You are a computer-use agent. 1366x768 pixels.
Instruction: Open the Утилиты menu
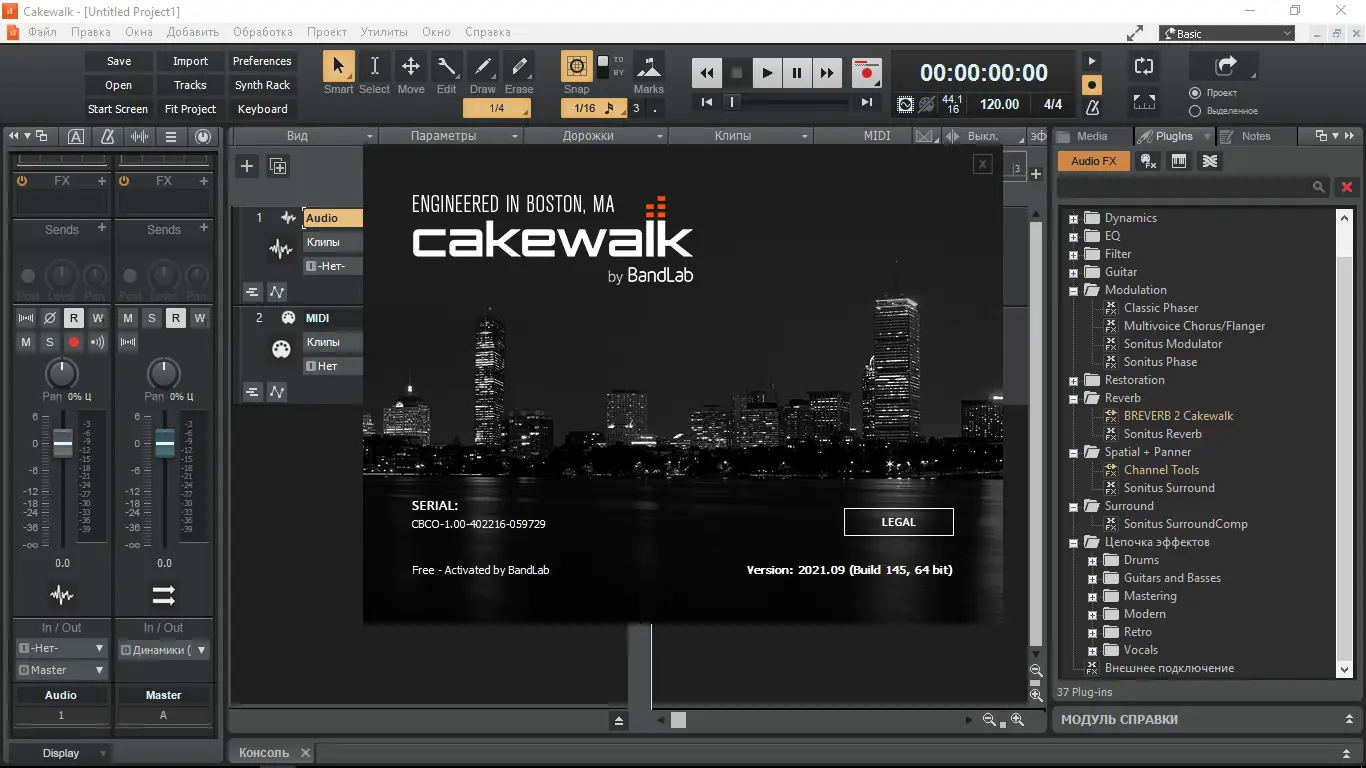tap(384, 32)
